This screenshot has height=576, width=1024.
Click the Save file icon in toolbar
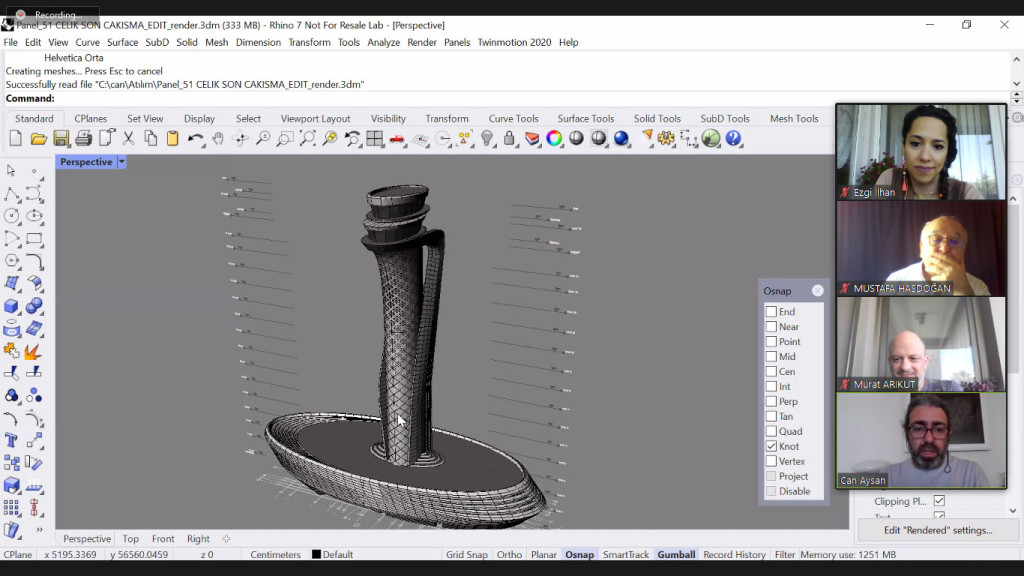tap(61, 139)
